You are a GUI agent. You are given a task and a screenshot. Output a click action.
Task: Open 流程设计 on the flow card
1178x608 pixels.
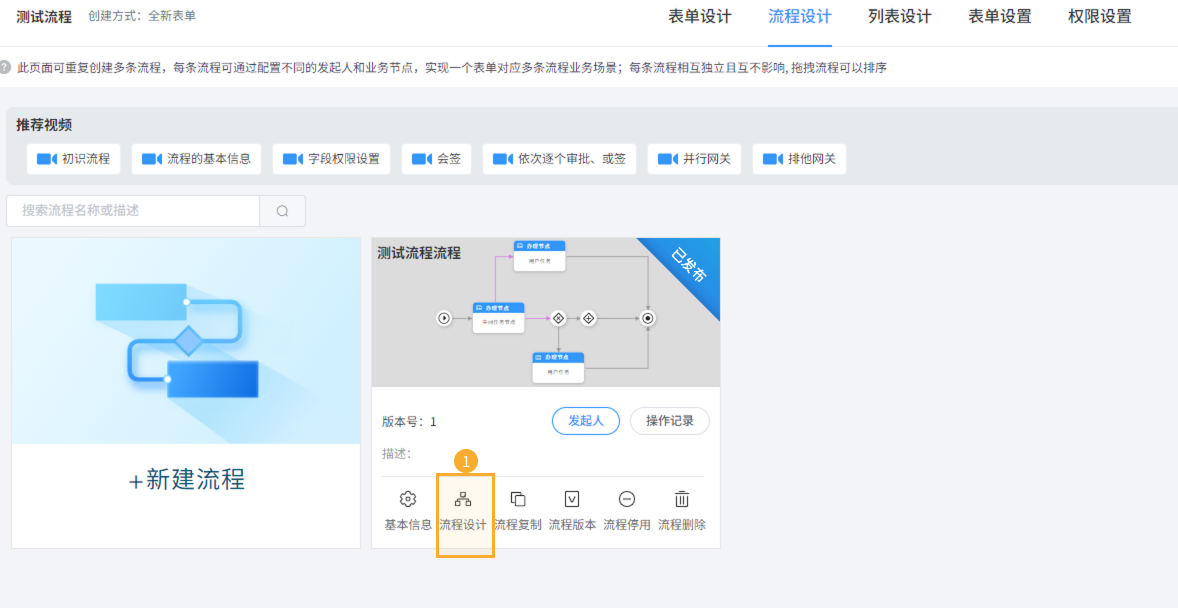click(x=464, y=511)
